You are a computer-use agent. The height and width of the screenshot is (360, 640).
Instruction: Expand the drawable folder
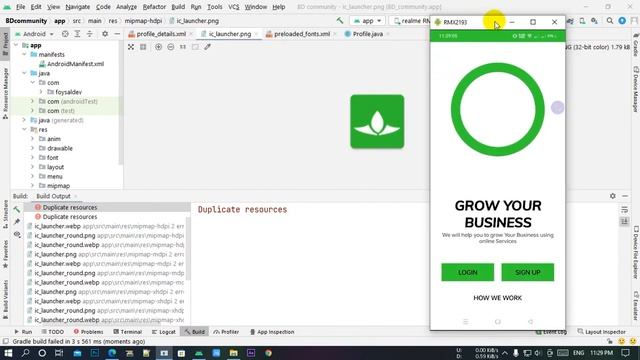click(x=32, y=148)
